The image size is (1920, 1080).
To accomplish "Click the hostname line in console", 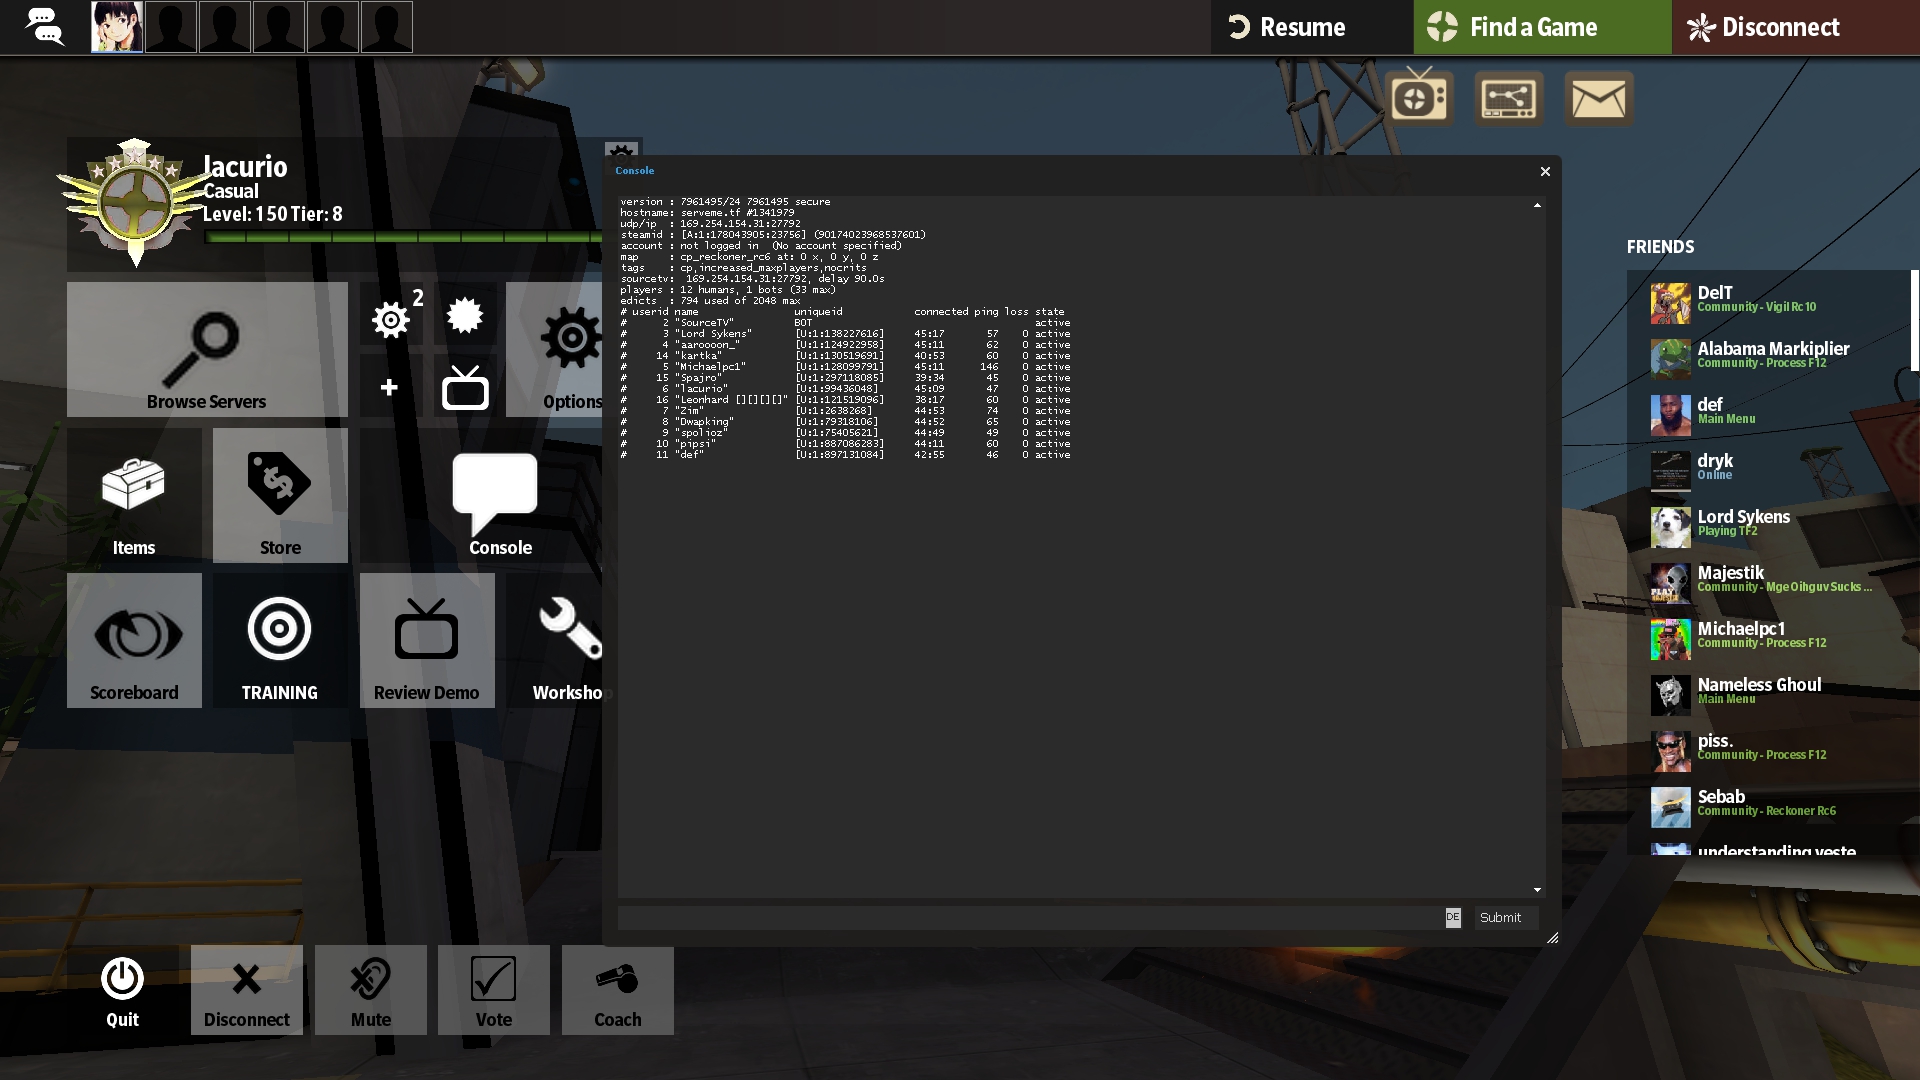I will [x=707, y=213].
